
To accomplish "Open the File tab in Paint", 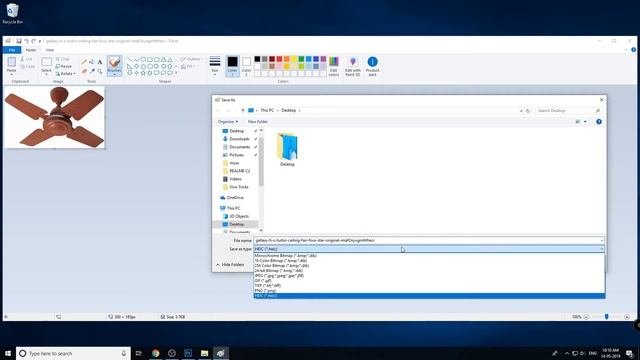I will (x=12, y=50).
